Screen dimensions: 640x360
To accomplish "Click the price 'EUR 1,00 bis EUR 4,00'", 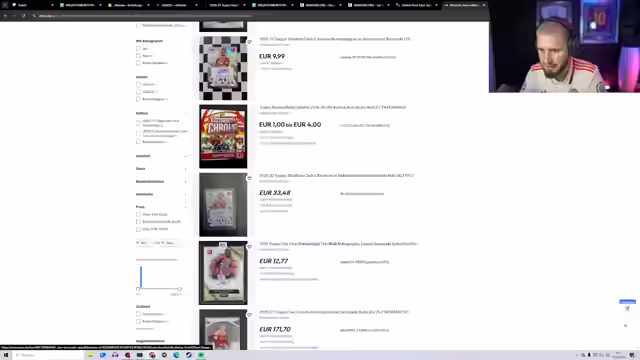I will tap(290, 124).
